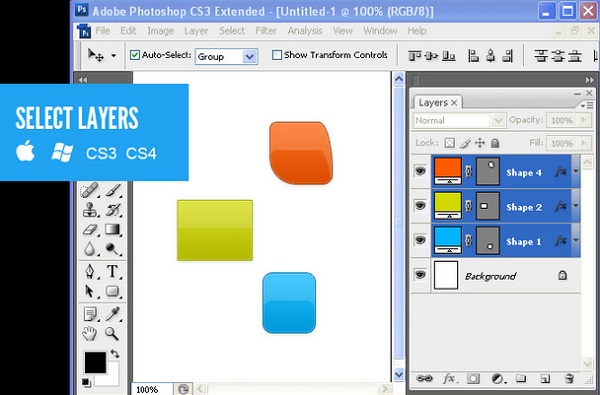Expand Shape 4 layer effects arrow
The image size is (600, 395).
coord(576,172)
